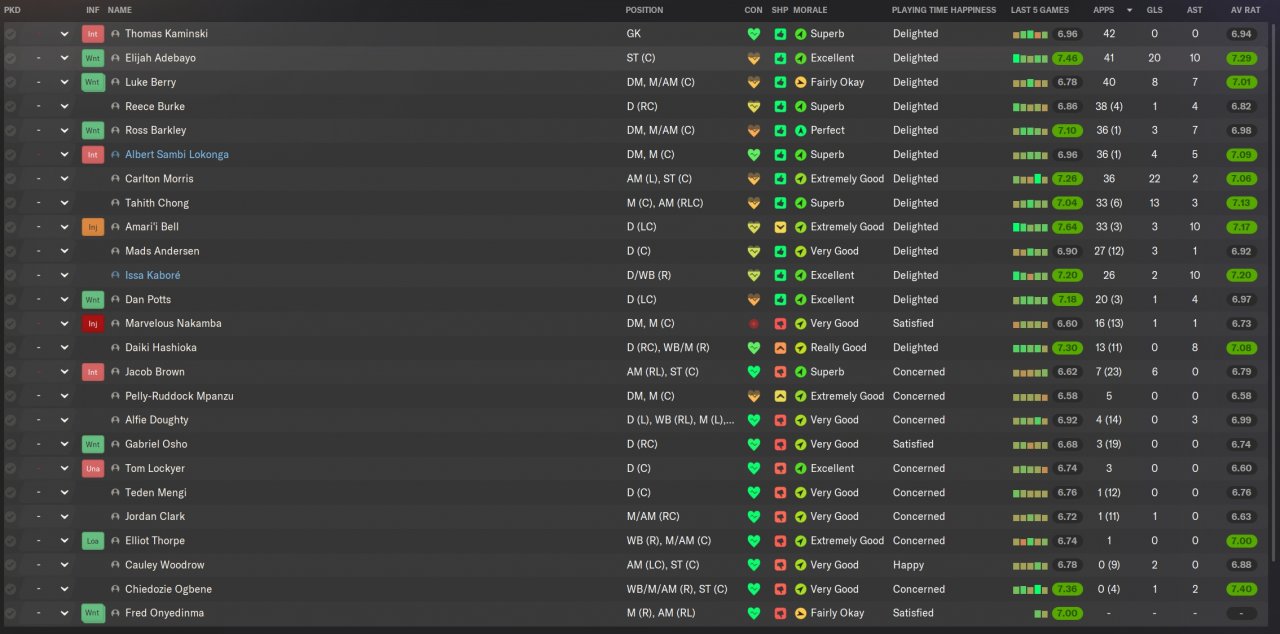Click Amari'i Bell's yellow match sharpness icon
This screenshot has height=634, width=1280.
tap(780, 227)
